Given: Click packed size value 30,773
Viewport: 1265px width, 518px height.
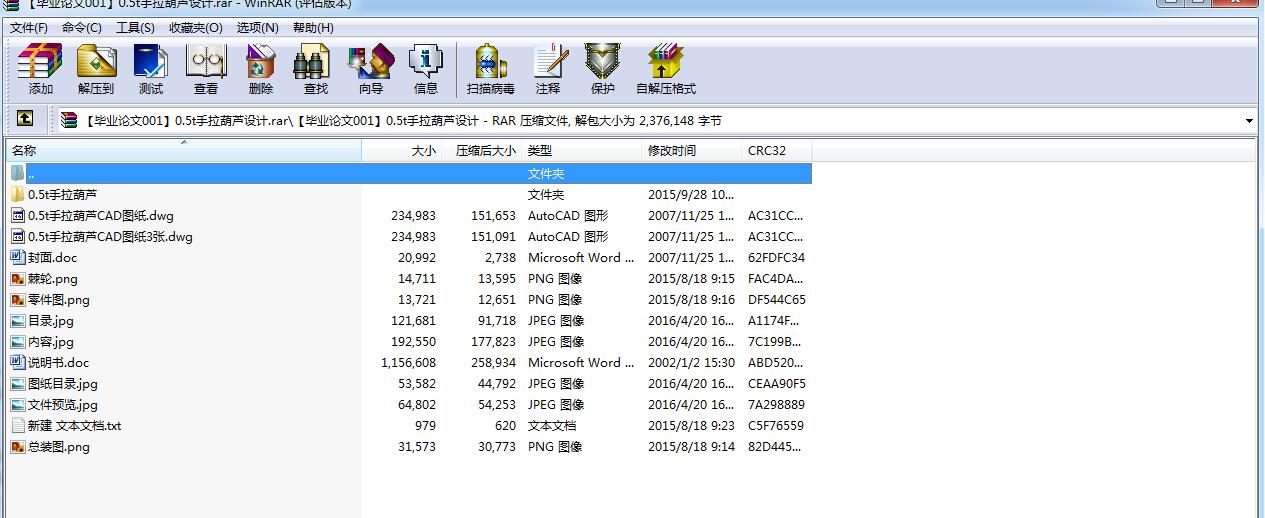Looking at the screenshot, I should (x=496, y=447).
